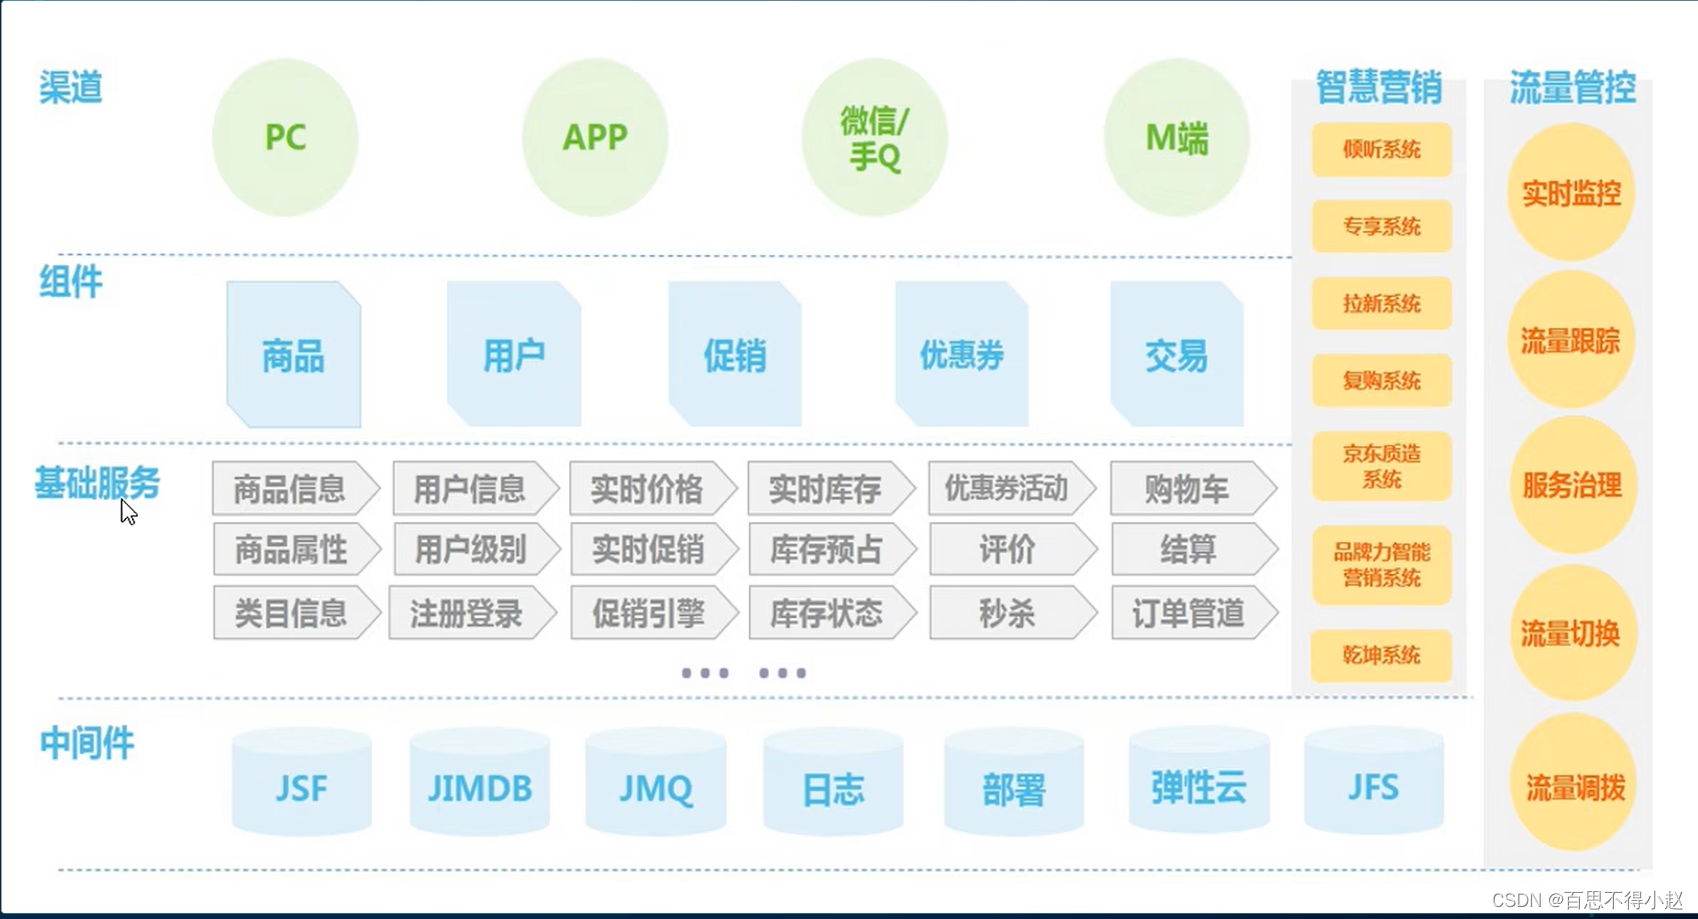The image size is (1698, 919).
Task: Click the 优惠券活动 service arrow
Action: (1013, 489)
